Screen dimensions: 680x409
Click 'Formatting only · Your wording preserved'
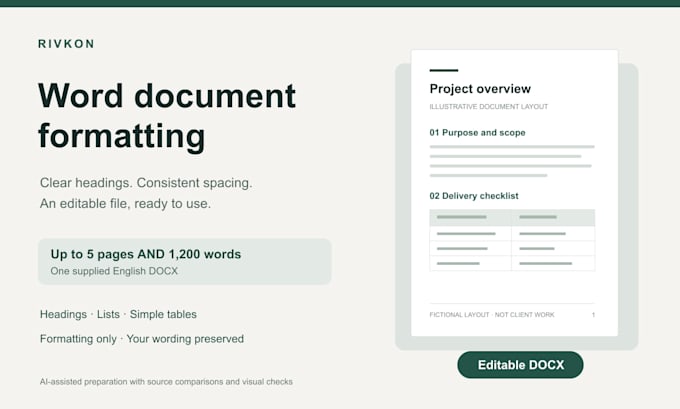(x=142, y=339)
